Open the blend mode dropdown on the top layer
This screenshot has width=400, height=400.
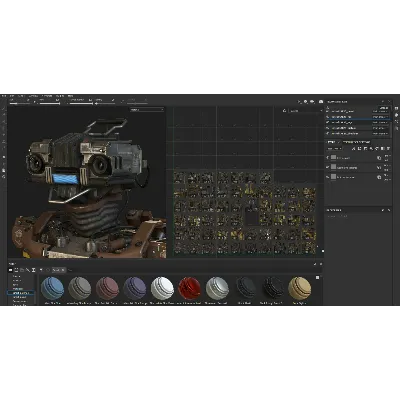[x=388, y=156]
